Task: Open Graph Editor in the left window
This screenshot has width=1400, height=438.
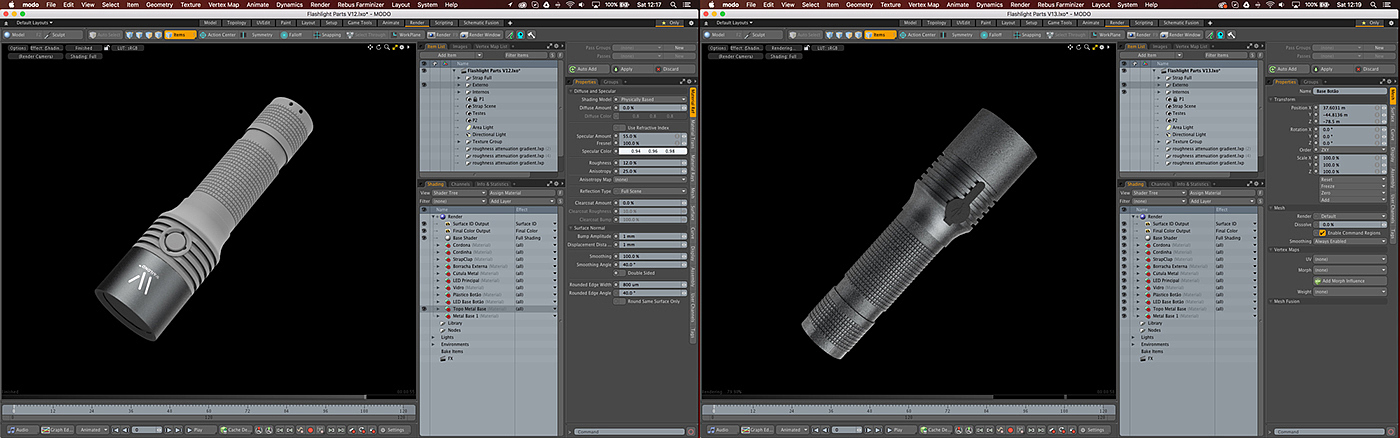Action: (56, 430)
